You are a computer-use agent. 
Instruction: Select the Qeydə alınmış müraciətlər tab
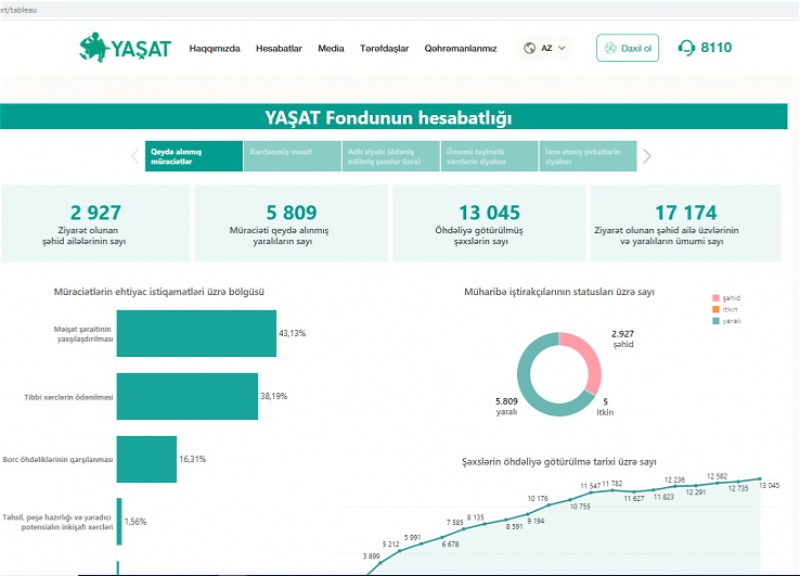pos(194,156)
